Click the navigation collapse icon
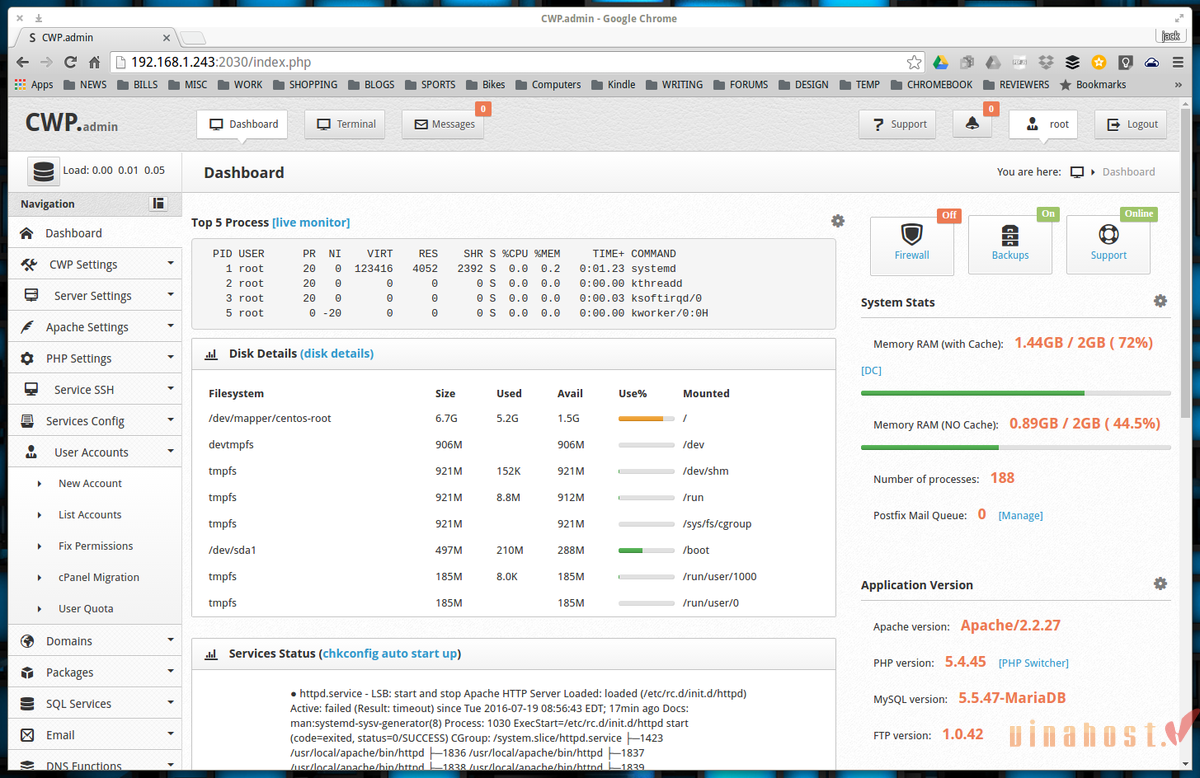The image size is (1200, 778). (x=158, y=203)
